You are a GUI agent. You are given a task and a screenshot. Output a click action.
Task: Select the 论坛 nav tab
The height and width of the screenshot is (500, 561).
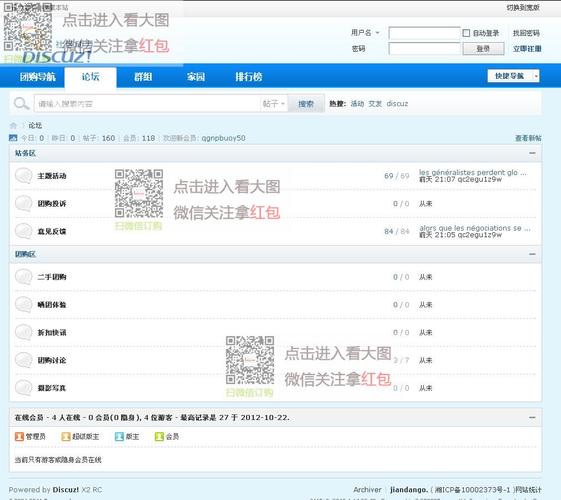point(91,77)
